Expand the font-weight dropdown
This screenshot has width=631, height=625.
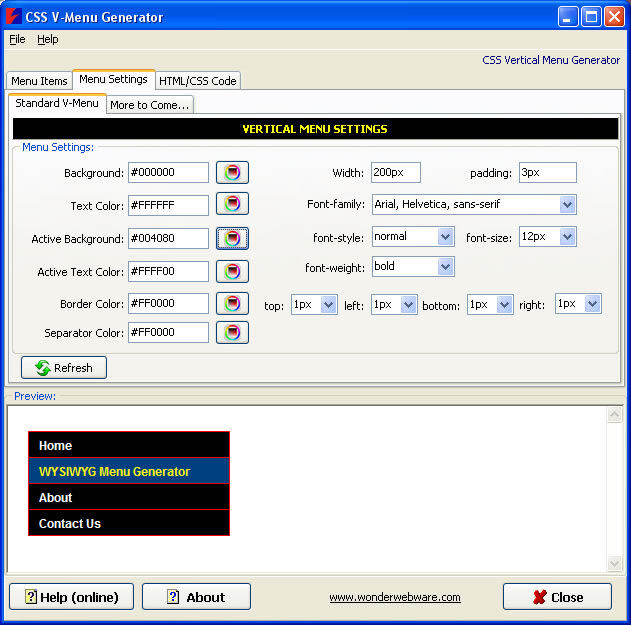pos(445,267)
